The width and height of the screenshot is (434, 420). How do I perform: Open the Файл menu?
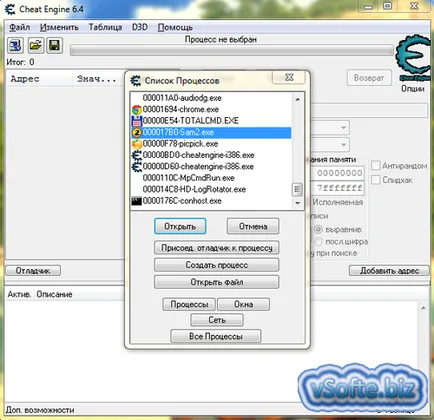(x=19, y=27)
